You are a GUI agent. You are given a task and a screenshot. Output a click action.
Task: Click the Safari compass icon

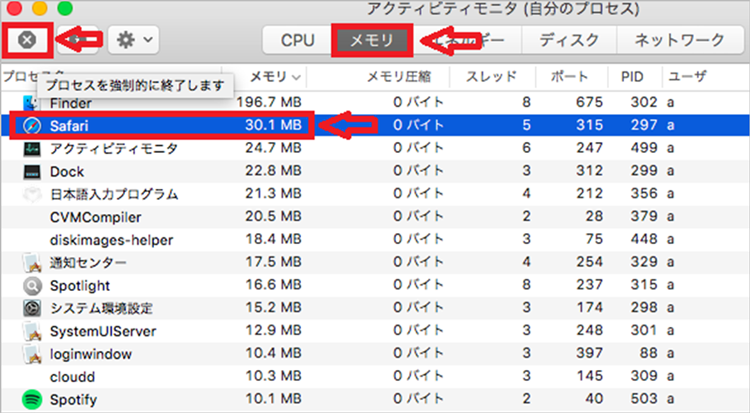pyautogui.click(x=32, y=125)
